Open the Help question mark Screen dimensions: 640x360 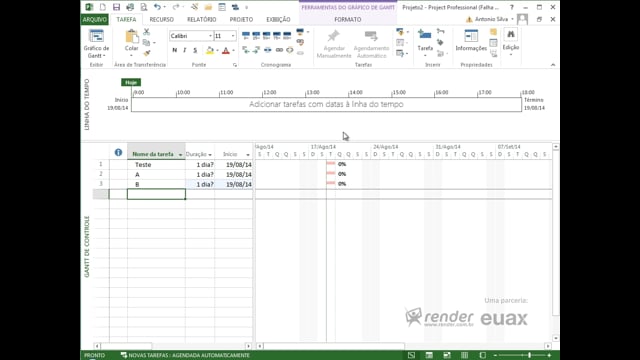[511, 7]
